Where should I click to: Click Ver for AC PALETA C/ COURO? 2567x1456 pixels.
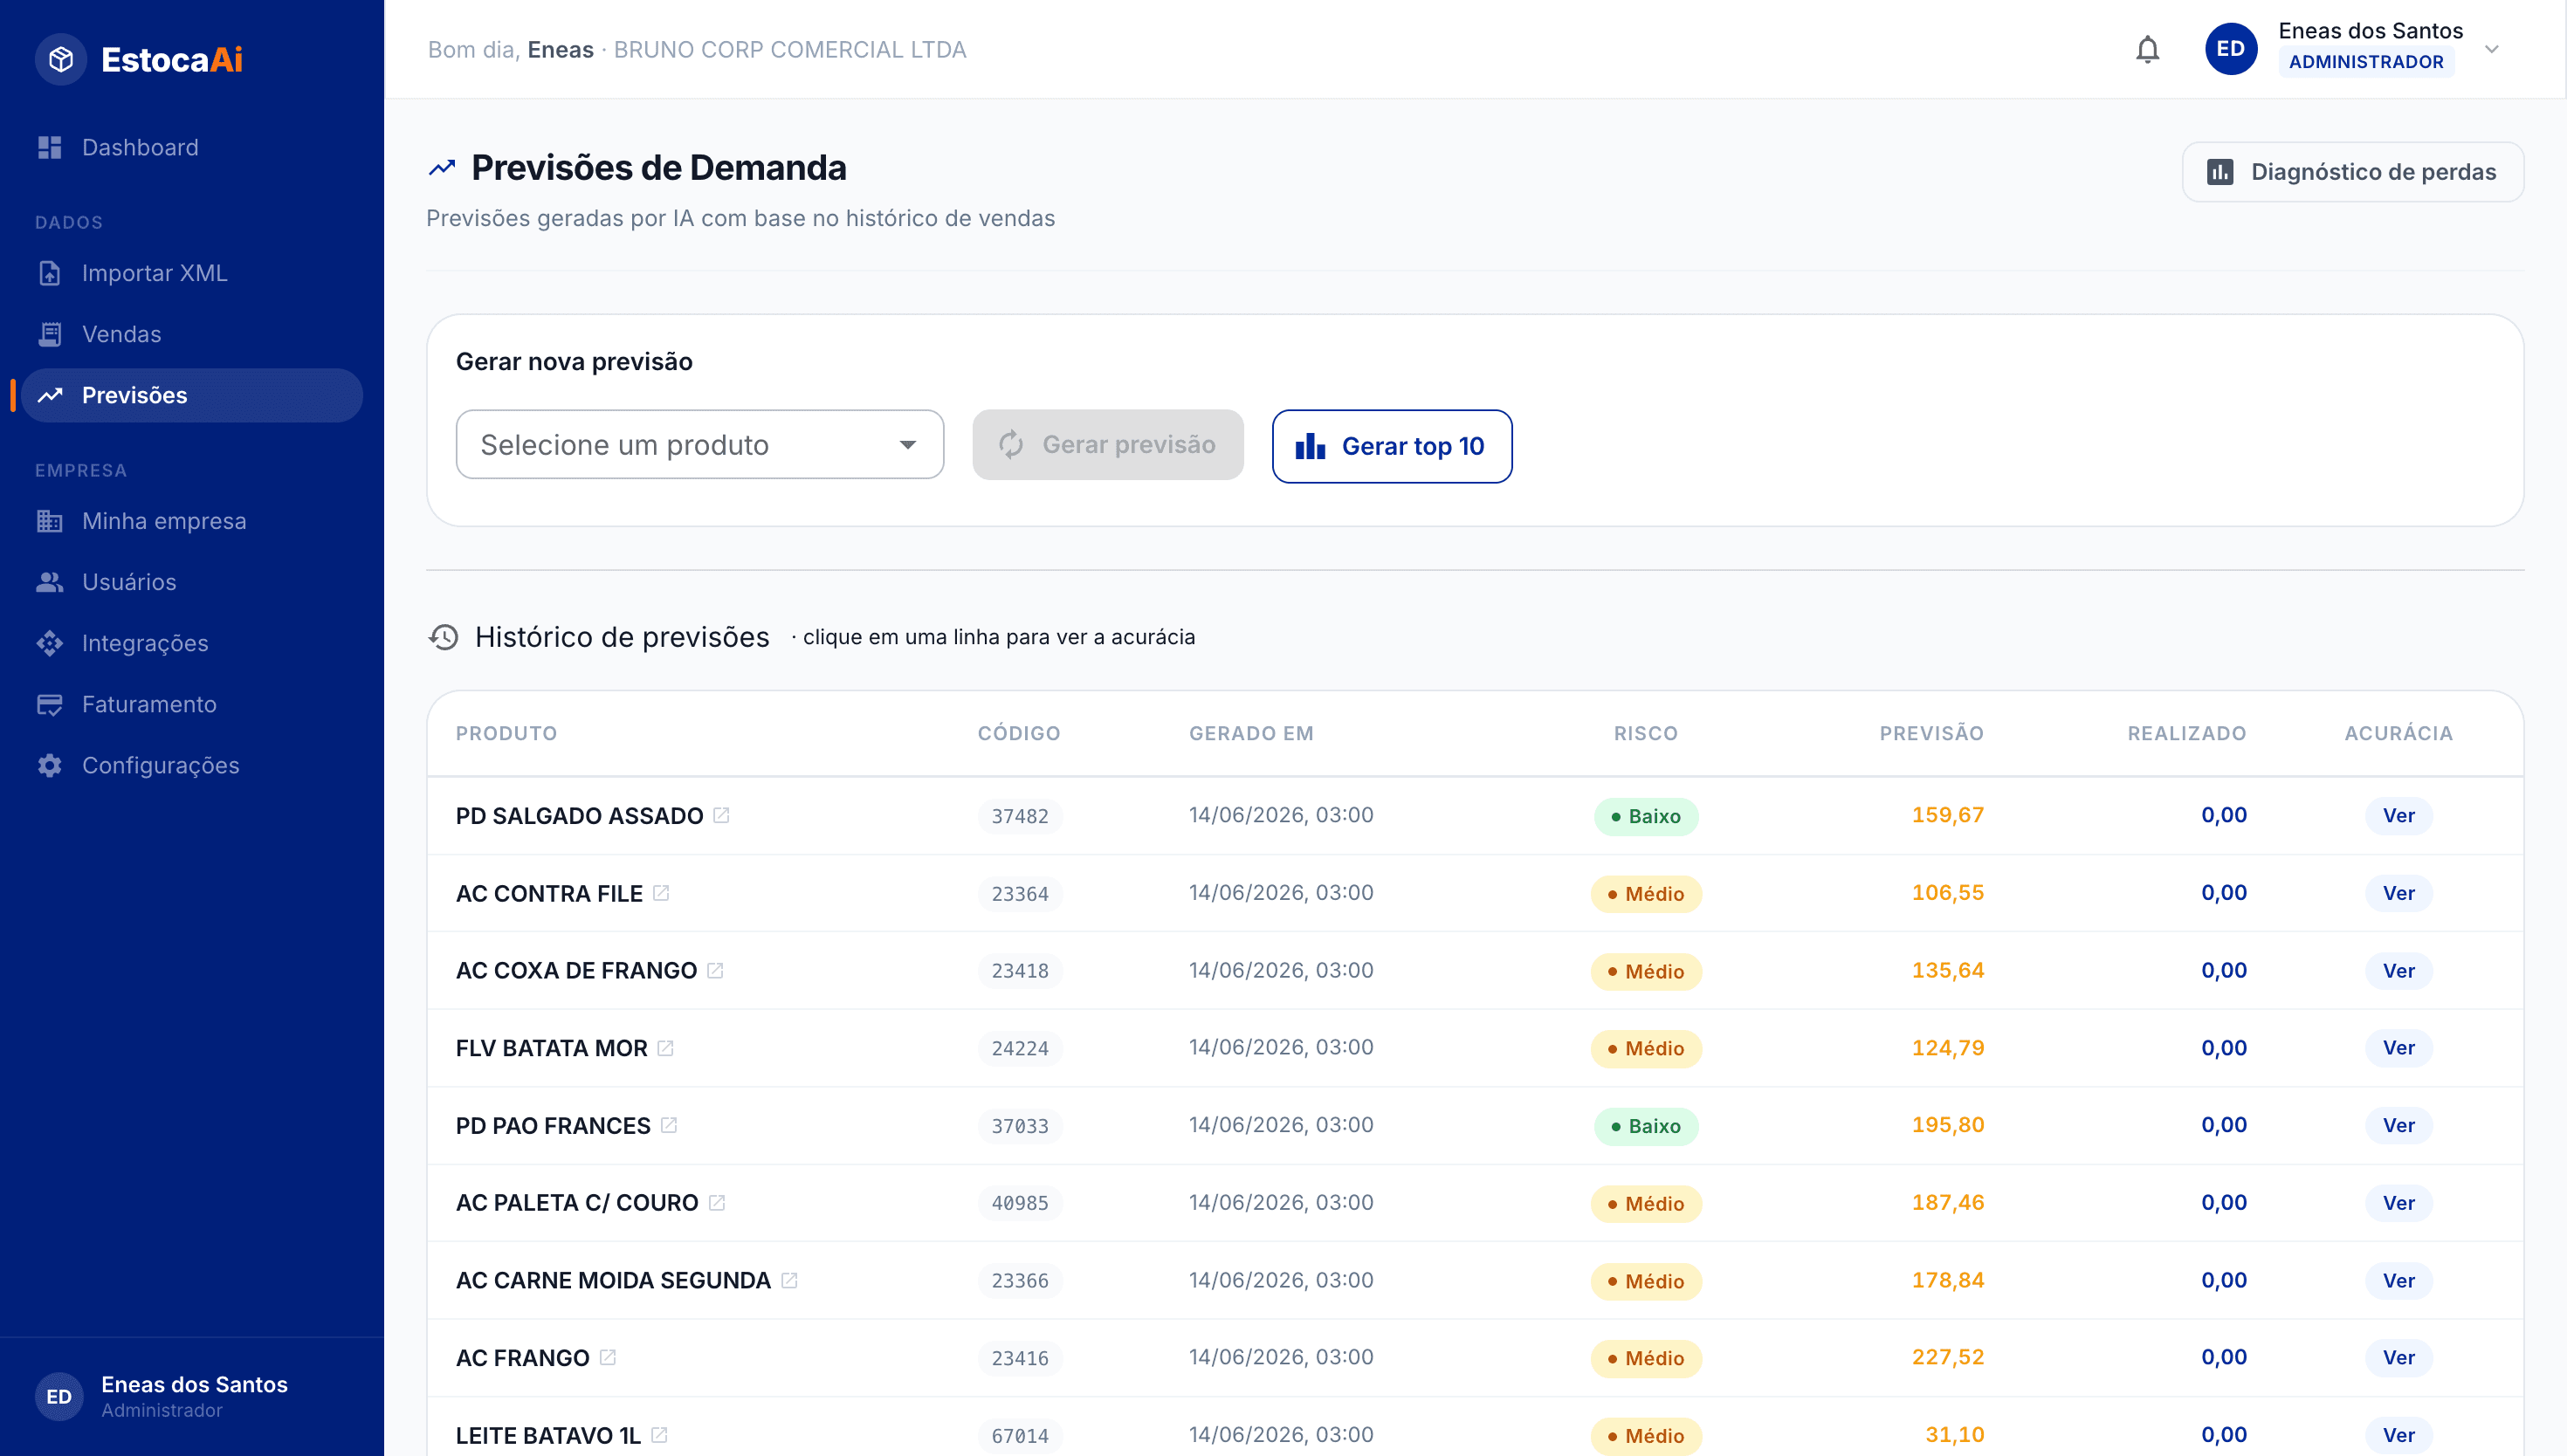pyautogui.click(x=2398, y=1202)
